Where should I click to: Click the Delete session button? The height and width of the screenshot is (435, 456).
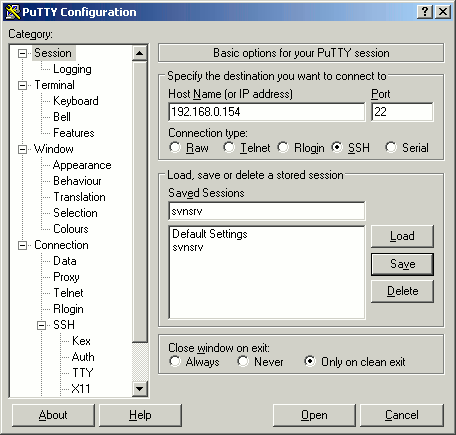(x=402, y=291)
